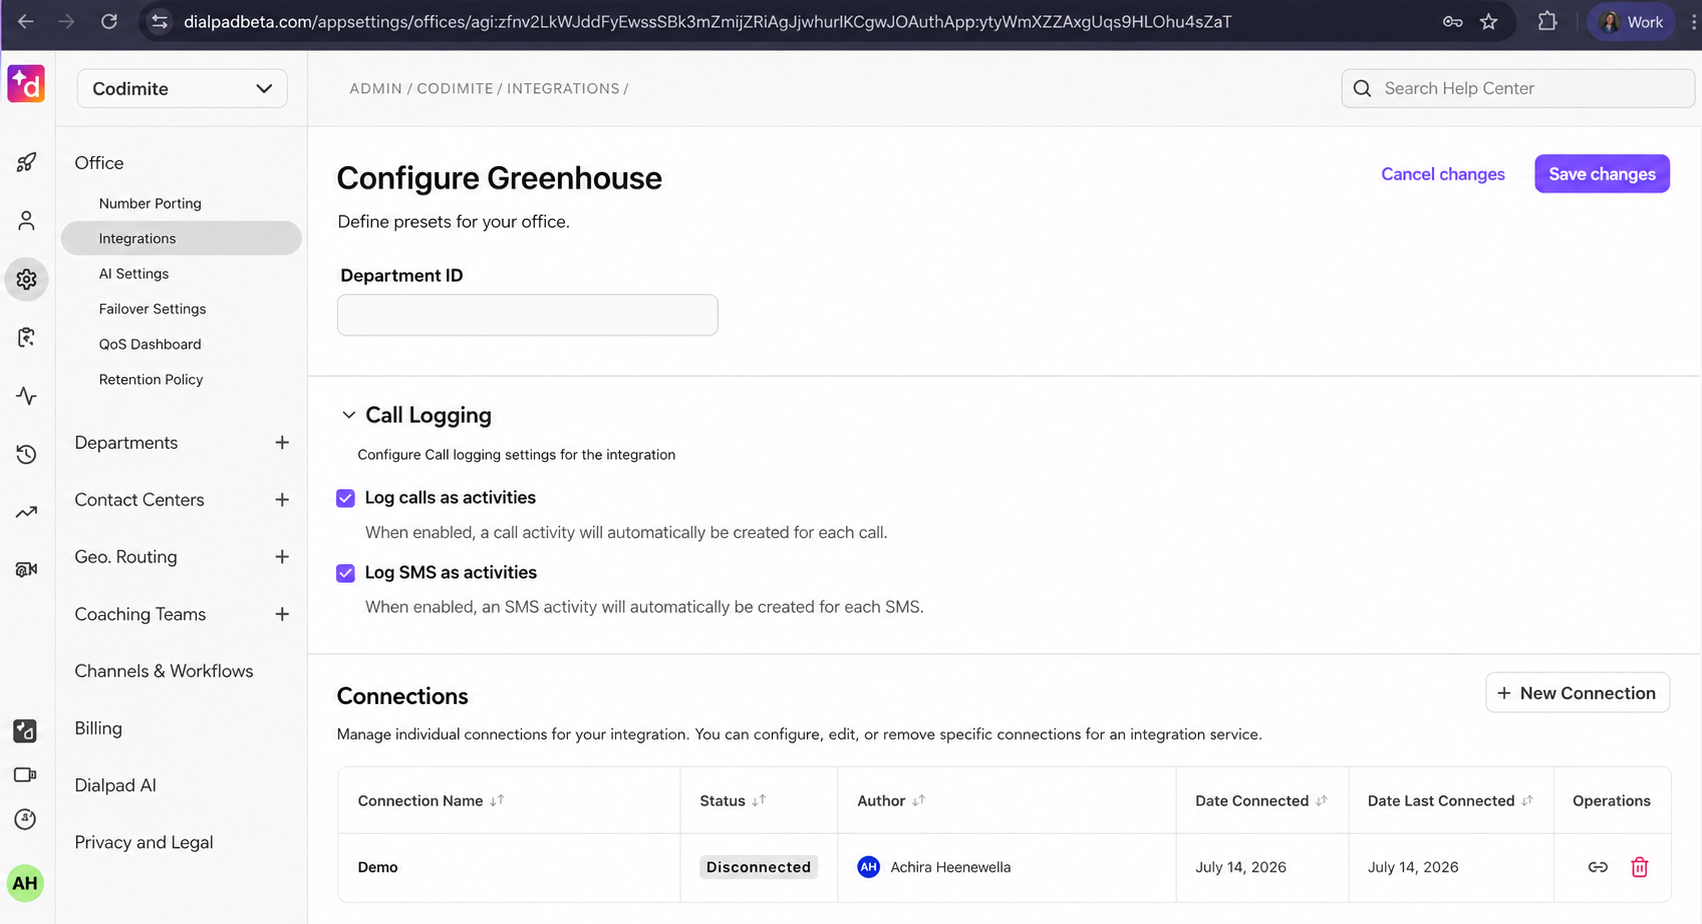Delete the Demo connection with trash icon
1702x924 pixels.
click(1639, 867)
